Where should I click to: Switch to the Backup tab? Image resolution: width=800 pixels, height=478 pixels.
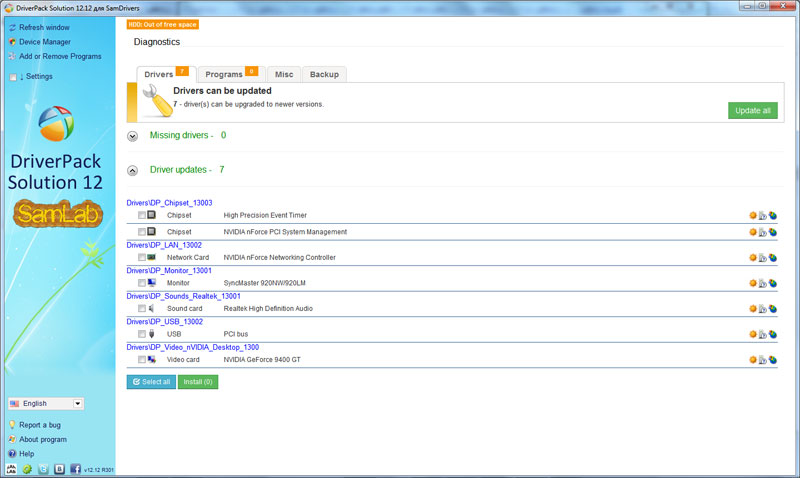pos(324,74)
